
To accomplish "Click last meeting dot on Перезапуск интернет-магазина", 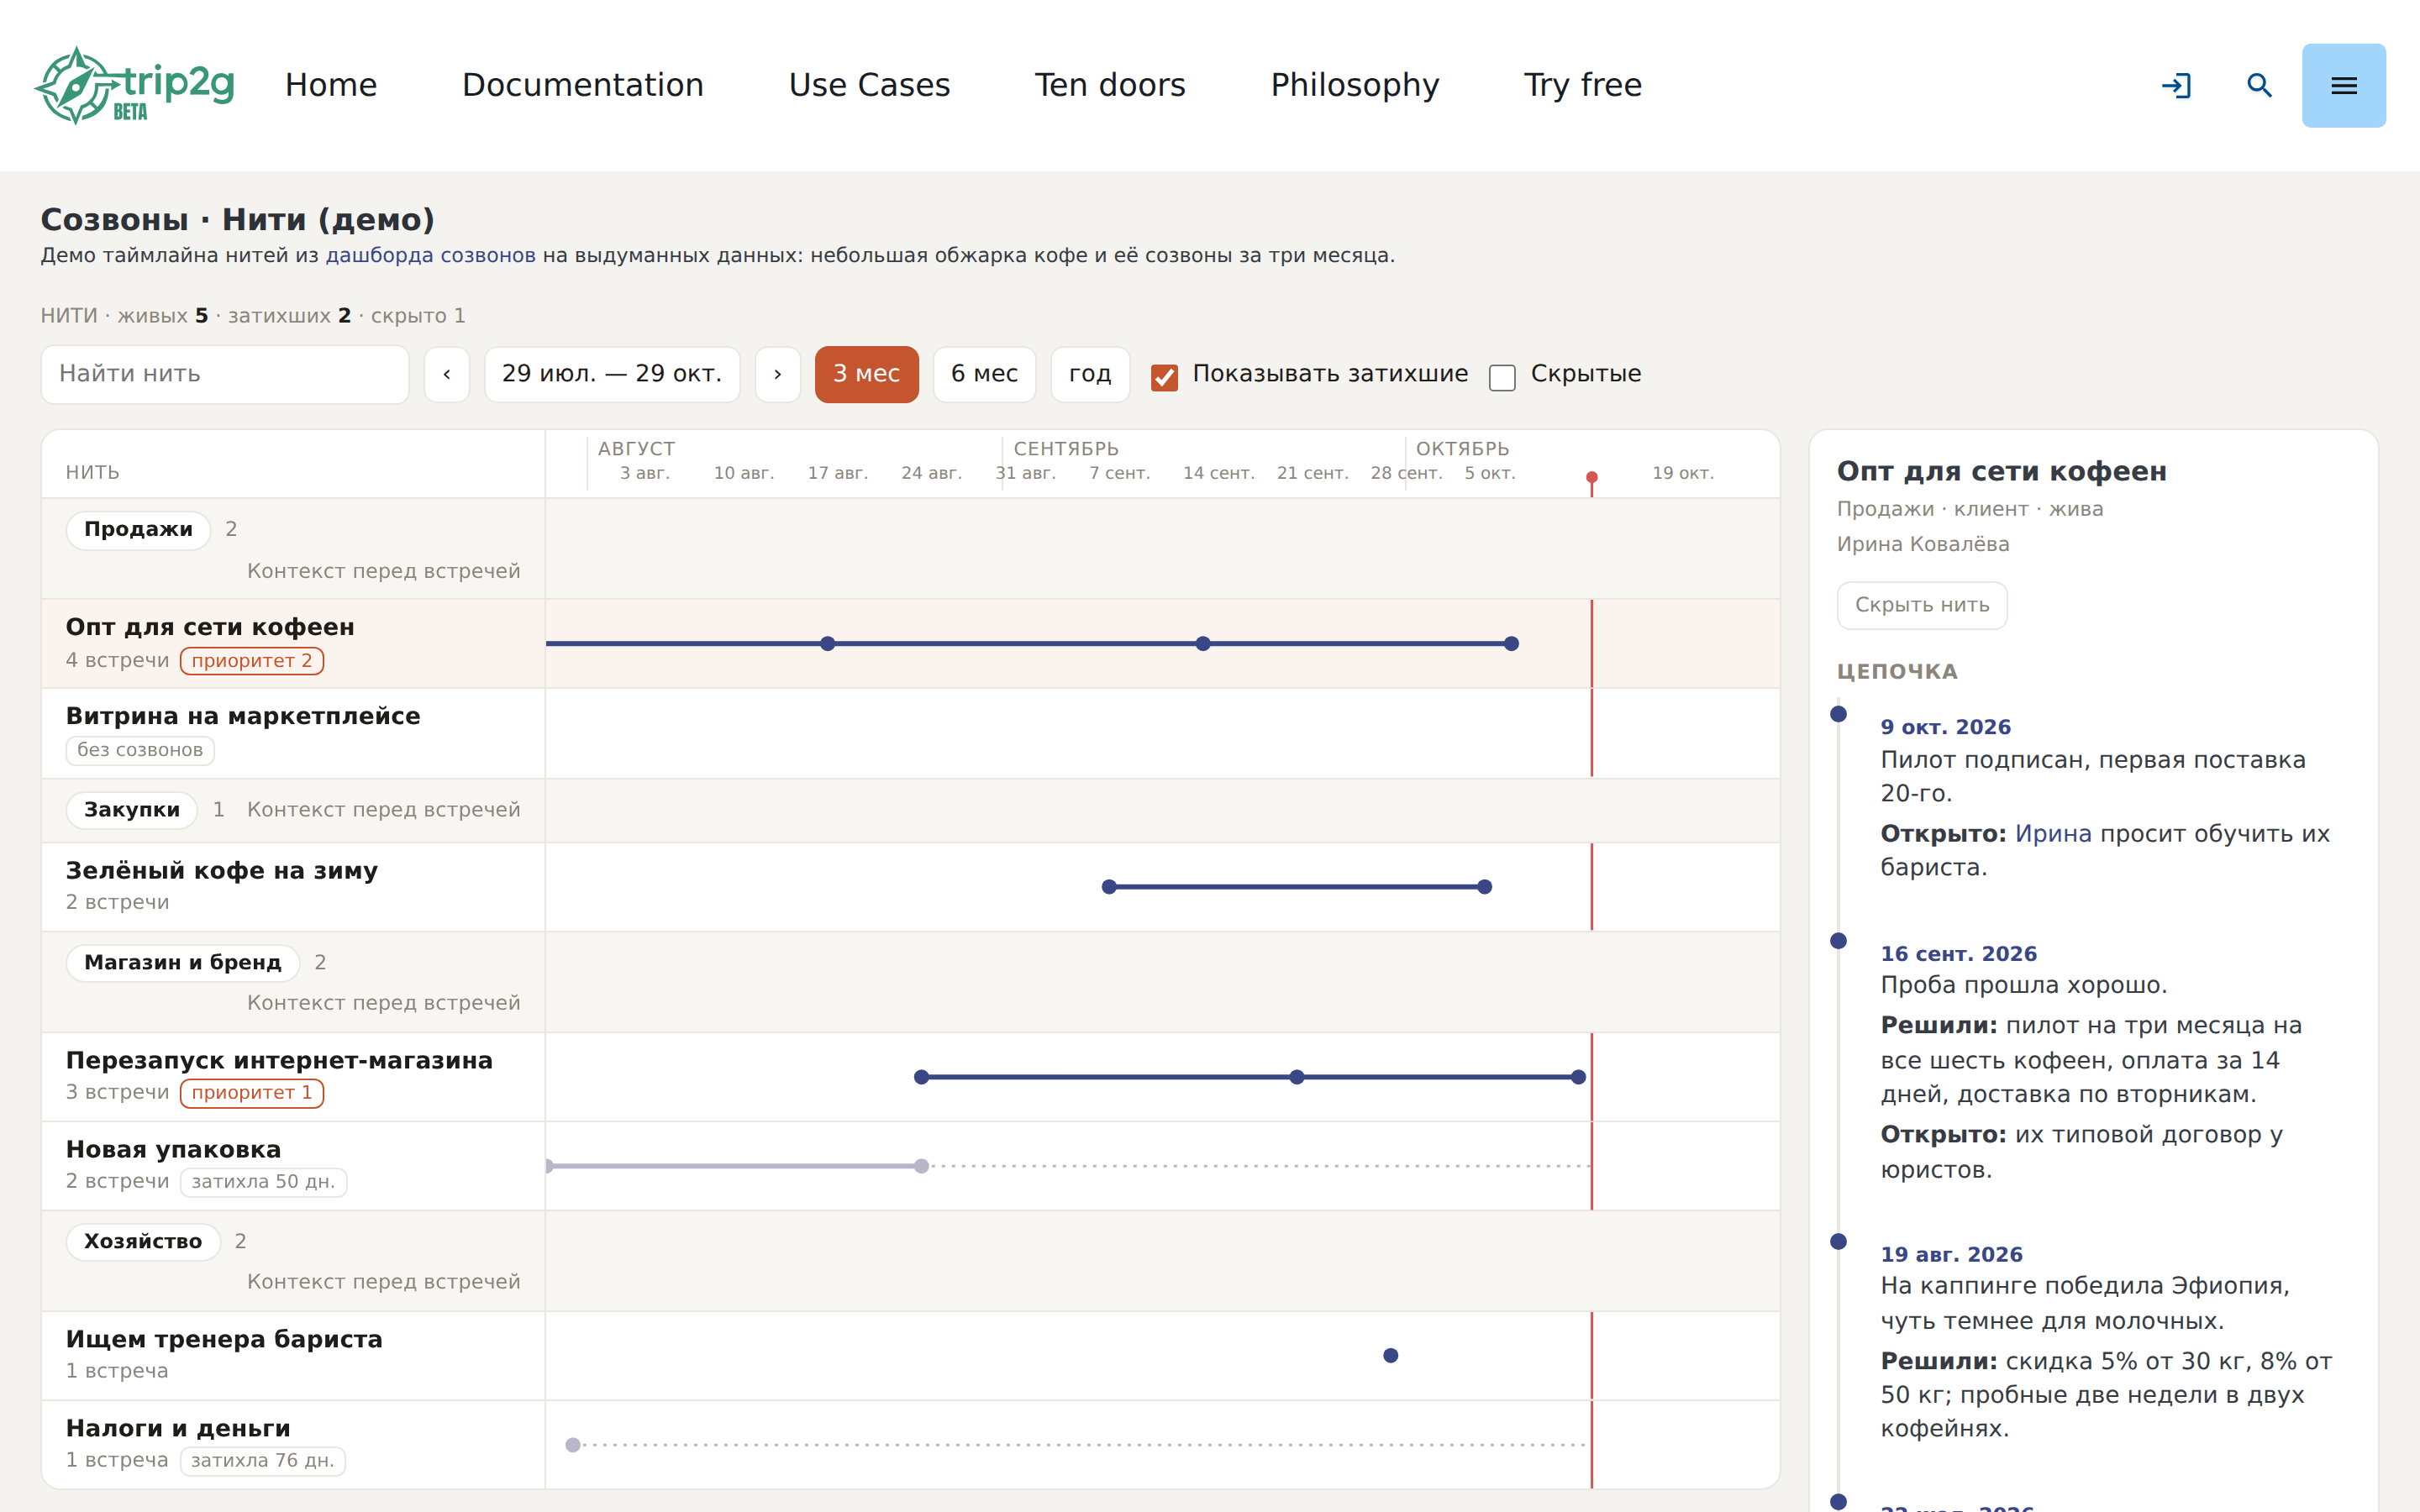I will pyautogui.click(x=1578, y=1077).
